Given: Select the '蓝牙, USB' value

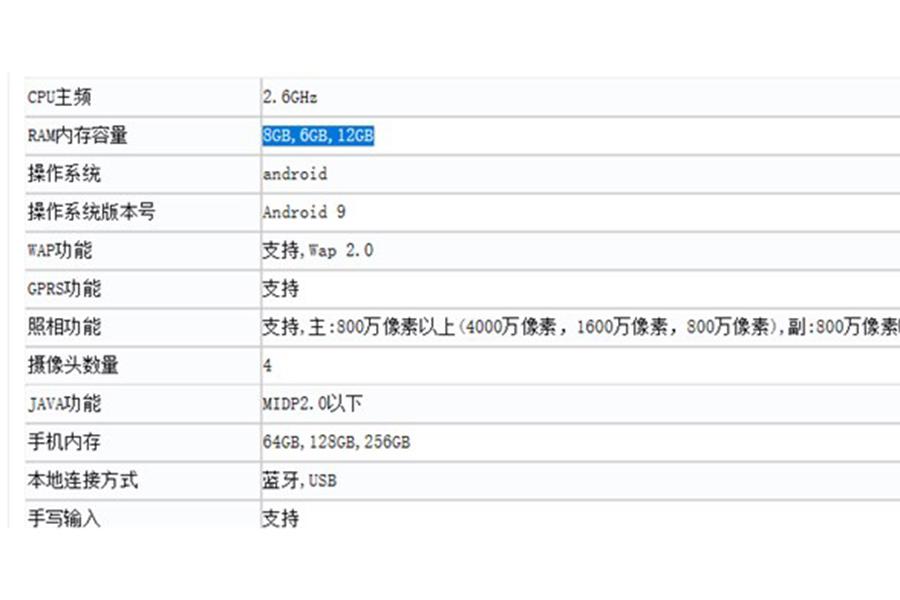Looking at the screenshot, I should pyautogui.click(x=300, y=480).
